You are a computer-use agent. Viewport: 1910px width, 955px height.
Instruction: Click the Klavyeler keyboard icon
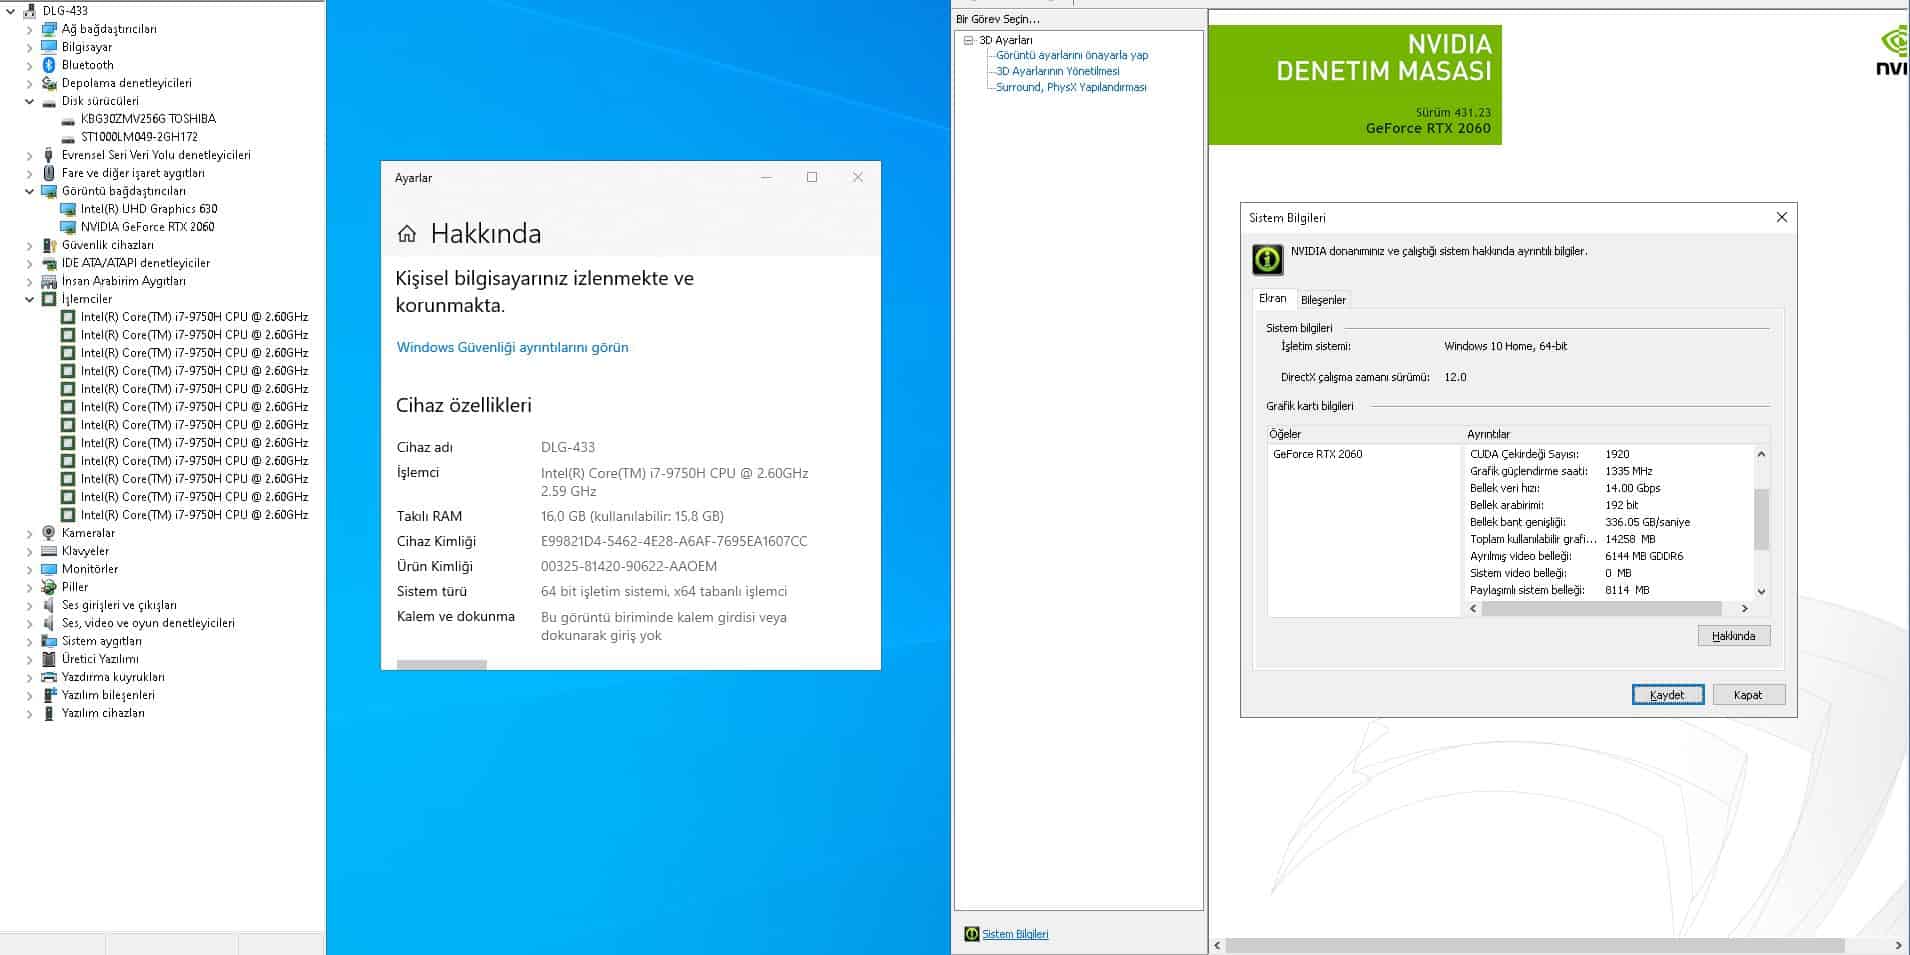tap(49, 551)
